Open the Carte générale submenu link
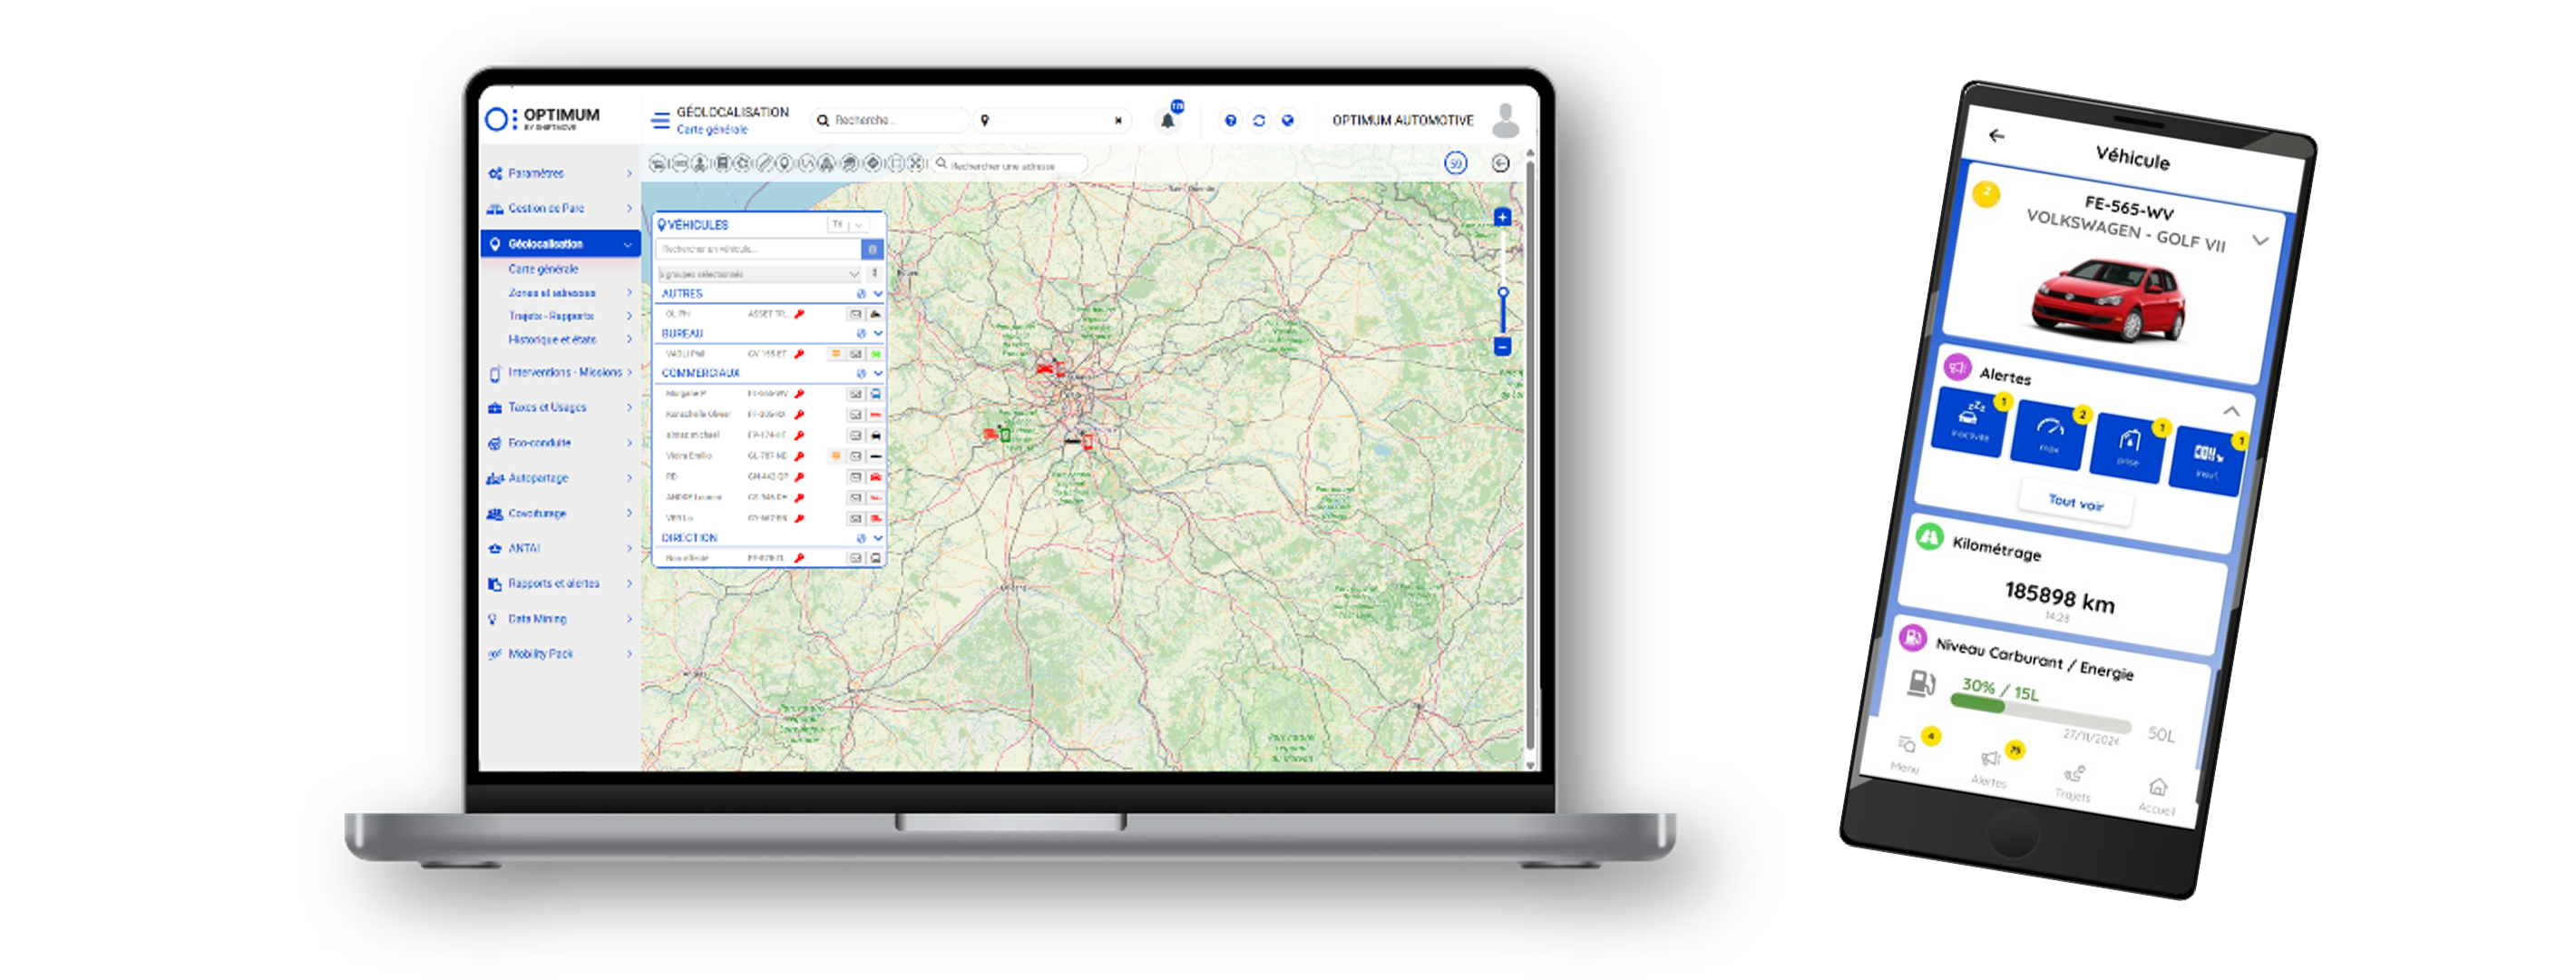The height and width of the screenshot is (980, 2576). 543,270
